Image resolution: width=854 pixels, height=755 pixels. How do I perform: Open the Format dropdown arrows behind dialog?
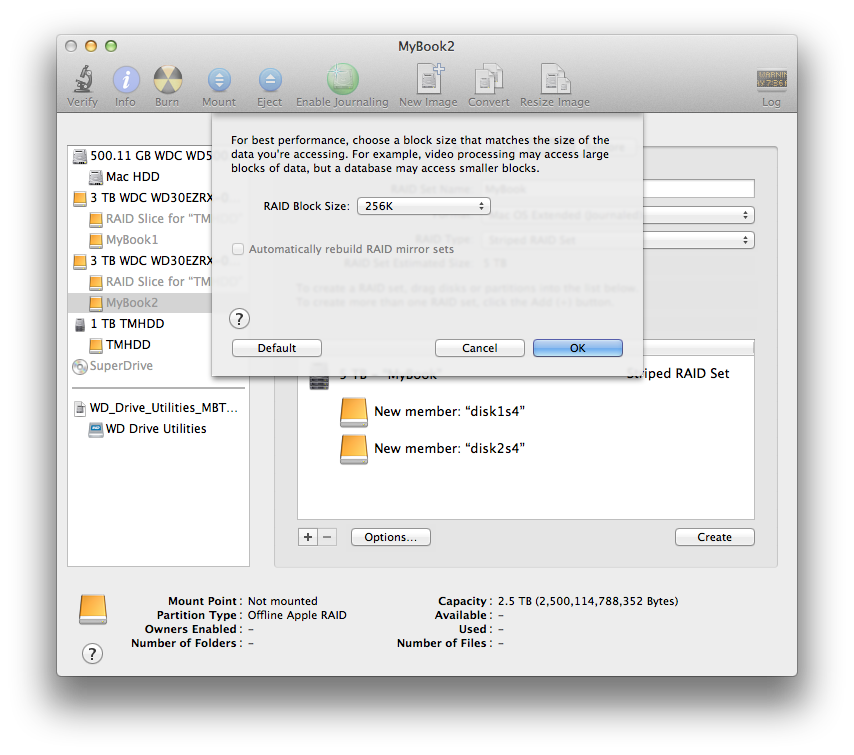point(745,215)
